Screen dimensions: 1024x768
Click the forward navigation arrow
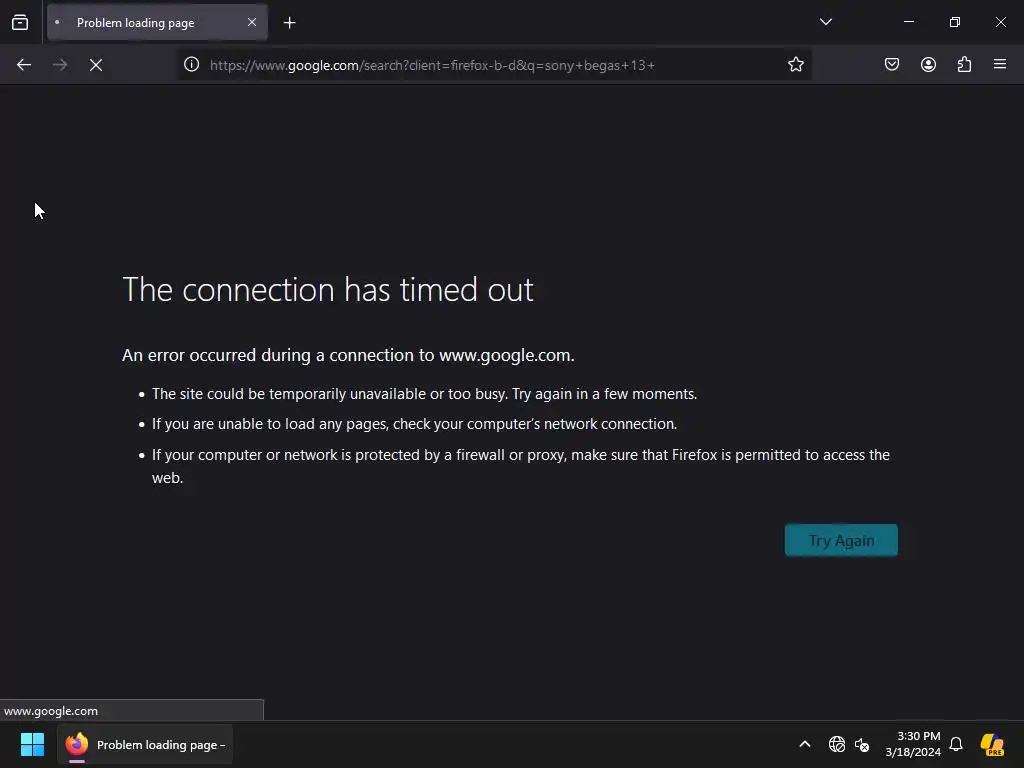[60, 65]
